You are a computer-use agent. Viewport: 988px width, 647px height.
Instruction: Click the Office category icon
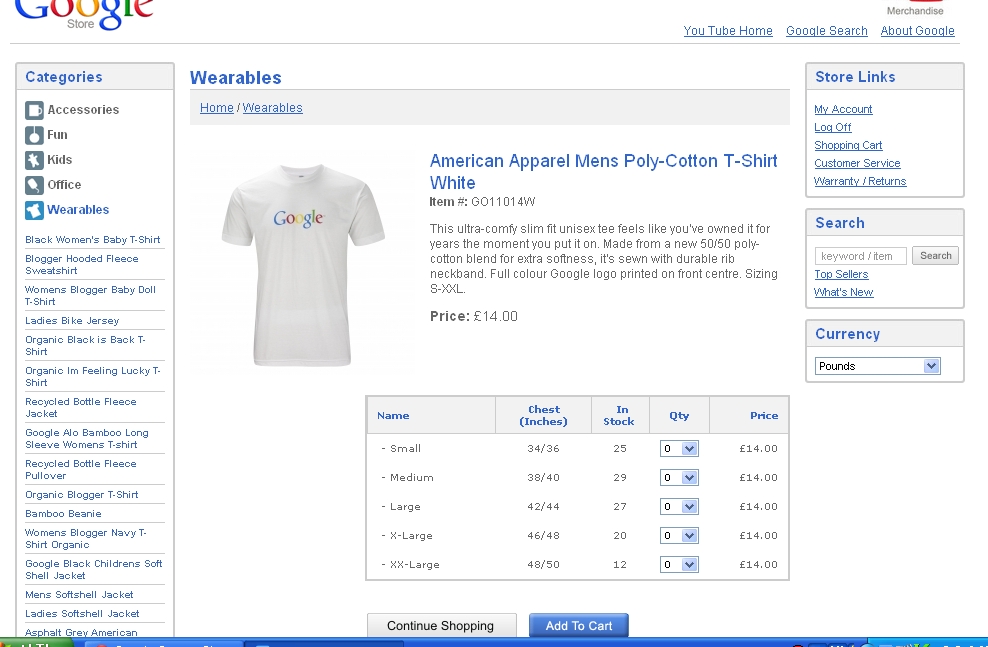point(34,185)
